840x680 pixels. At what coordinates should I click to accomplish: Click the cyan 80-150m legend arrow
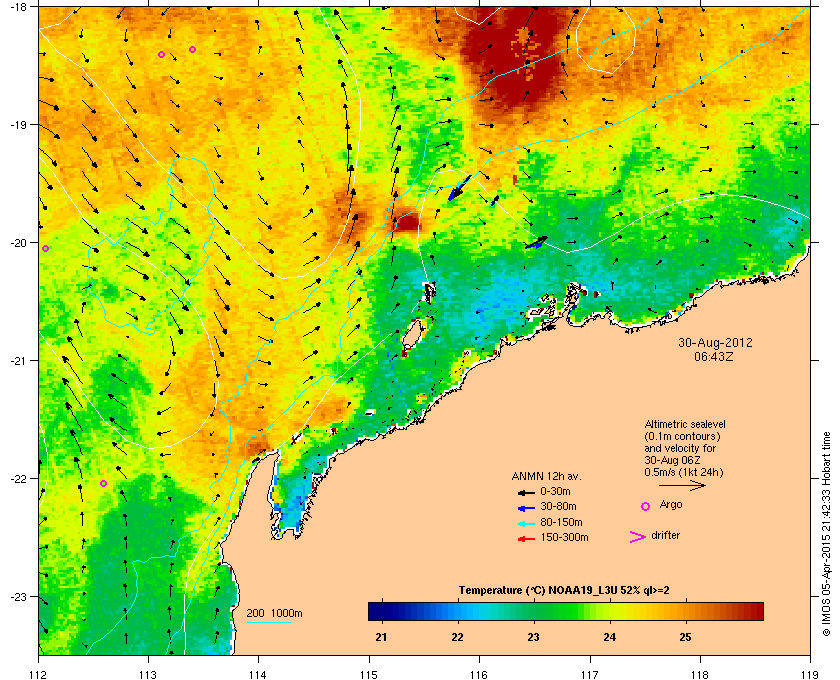(x=526, y=523)
